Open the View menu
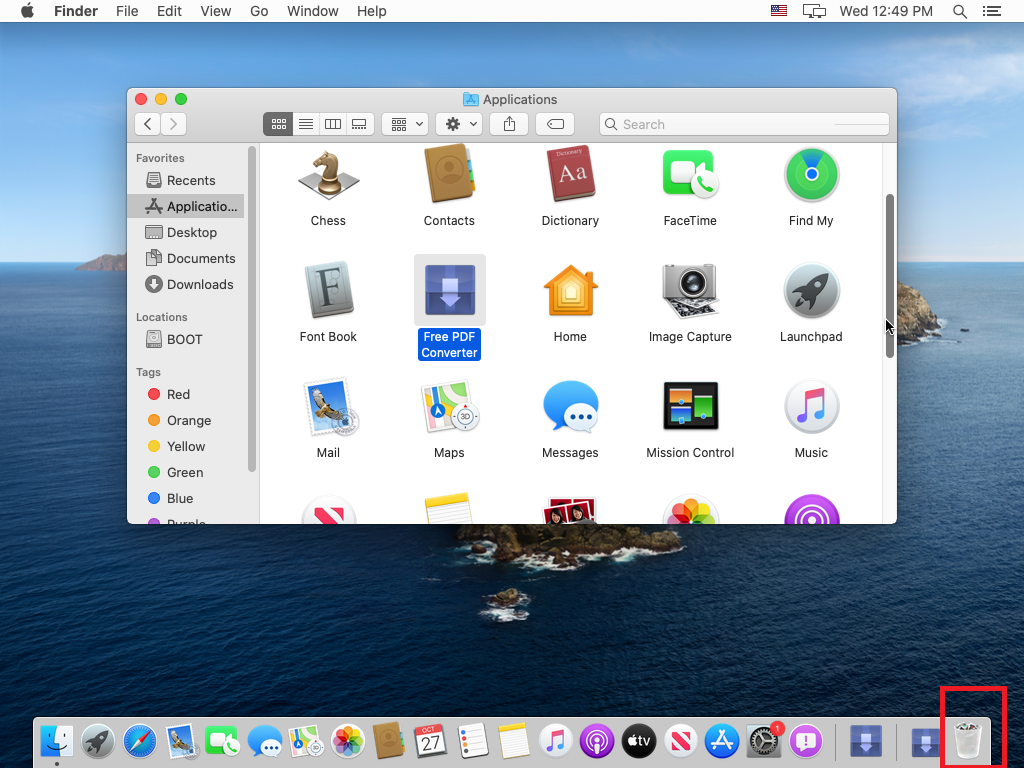Screen dimensions: 1024x768 216,11
